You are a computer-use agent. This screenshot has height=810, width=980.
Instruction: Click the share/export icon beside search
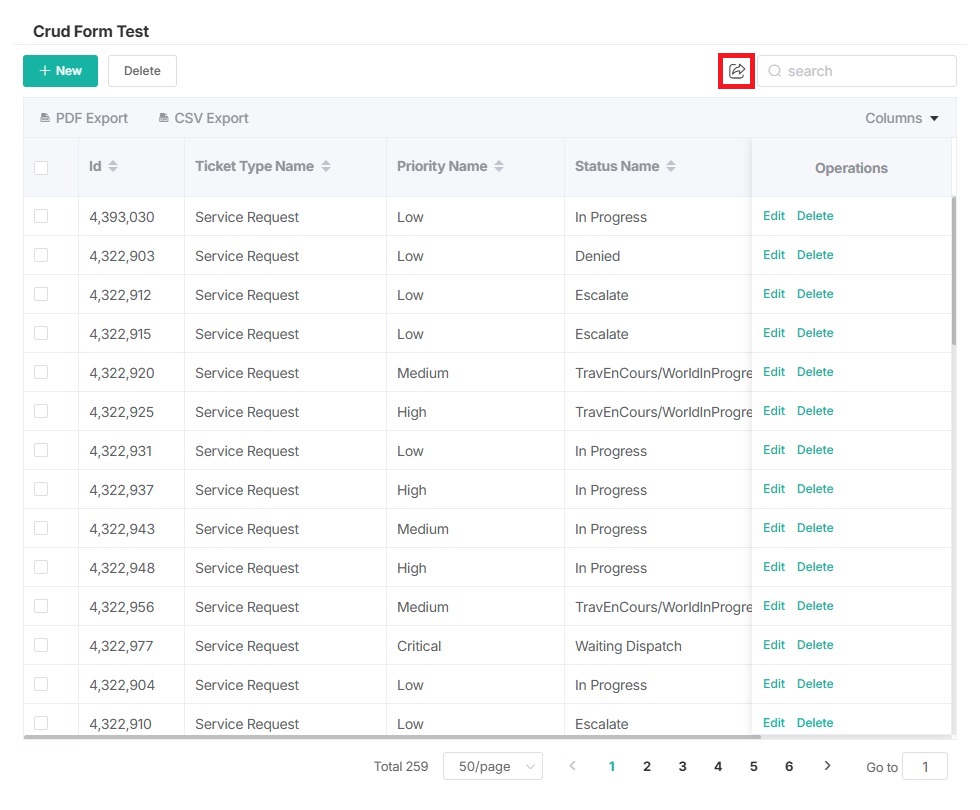(736, 71)
